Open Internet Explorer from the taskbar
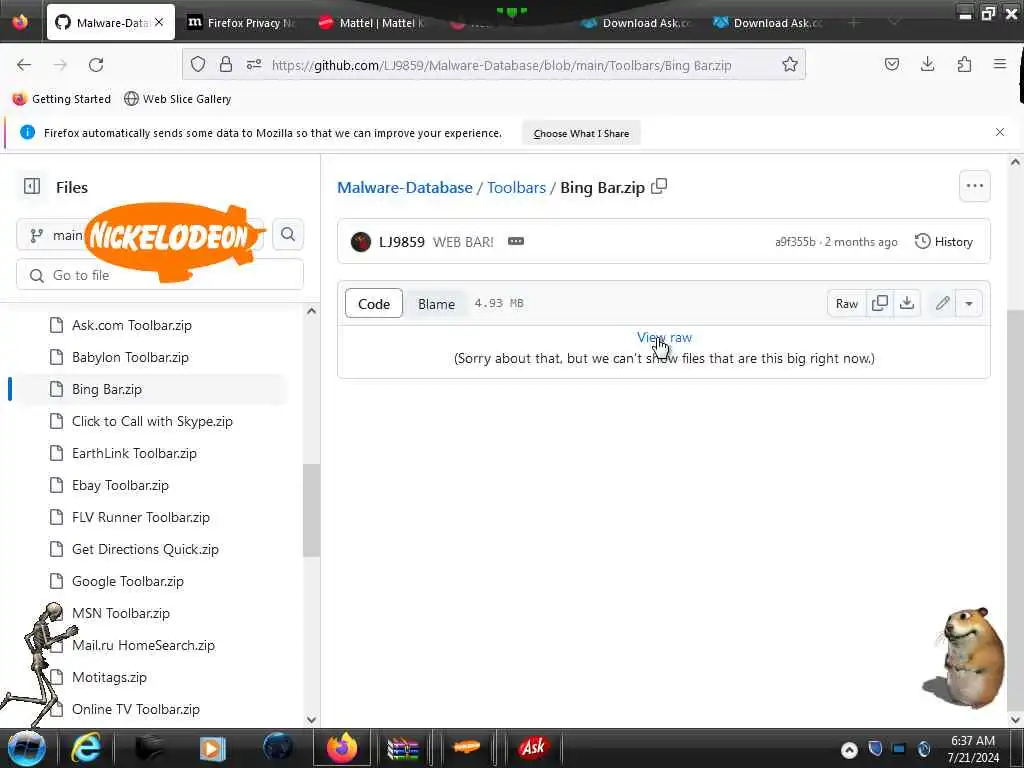 pyautogui.click(x=86, y=748)
